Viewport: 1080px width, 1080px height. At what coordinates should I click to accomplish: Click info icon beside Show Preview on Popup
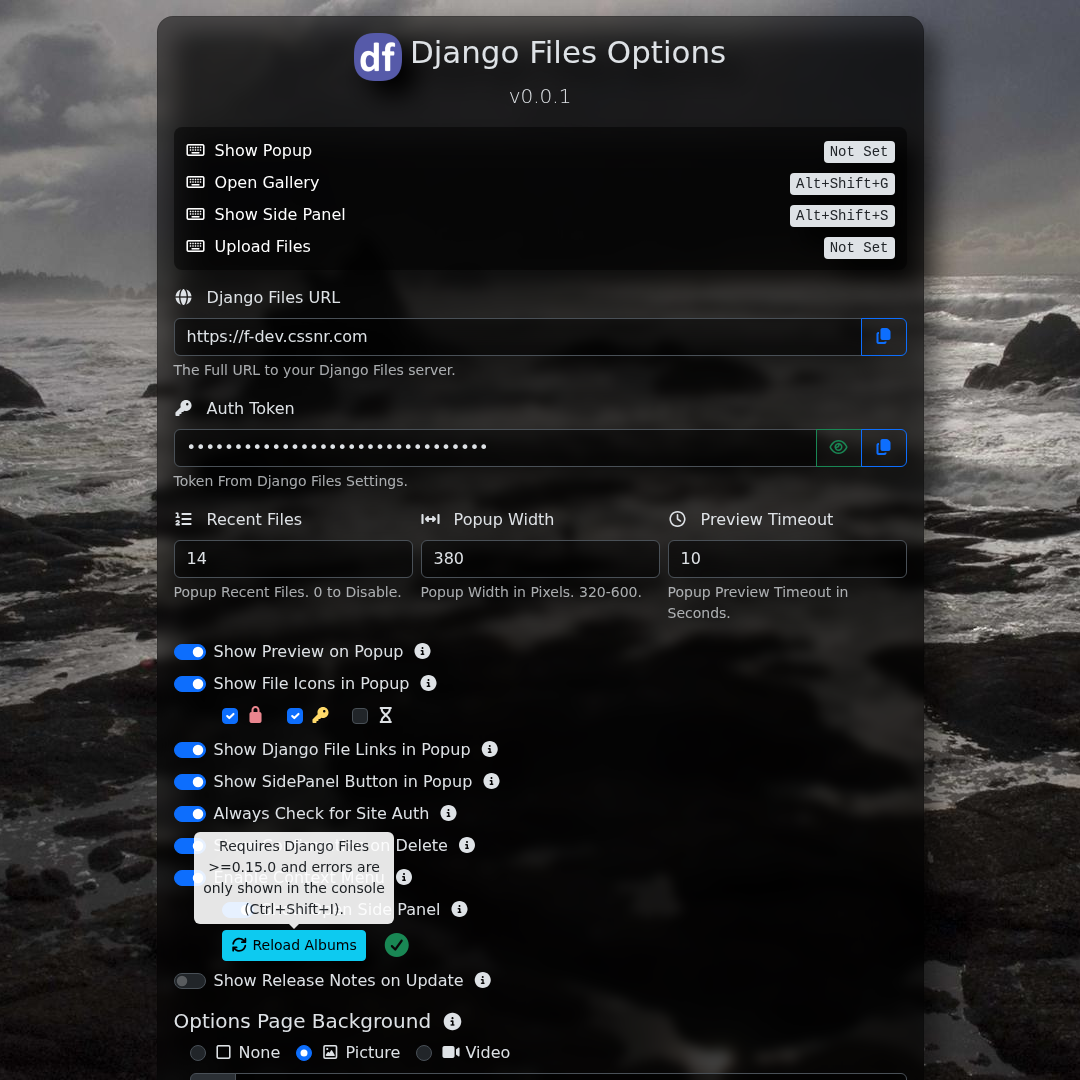(x=422, y=651)
